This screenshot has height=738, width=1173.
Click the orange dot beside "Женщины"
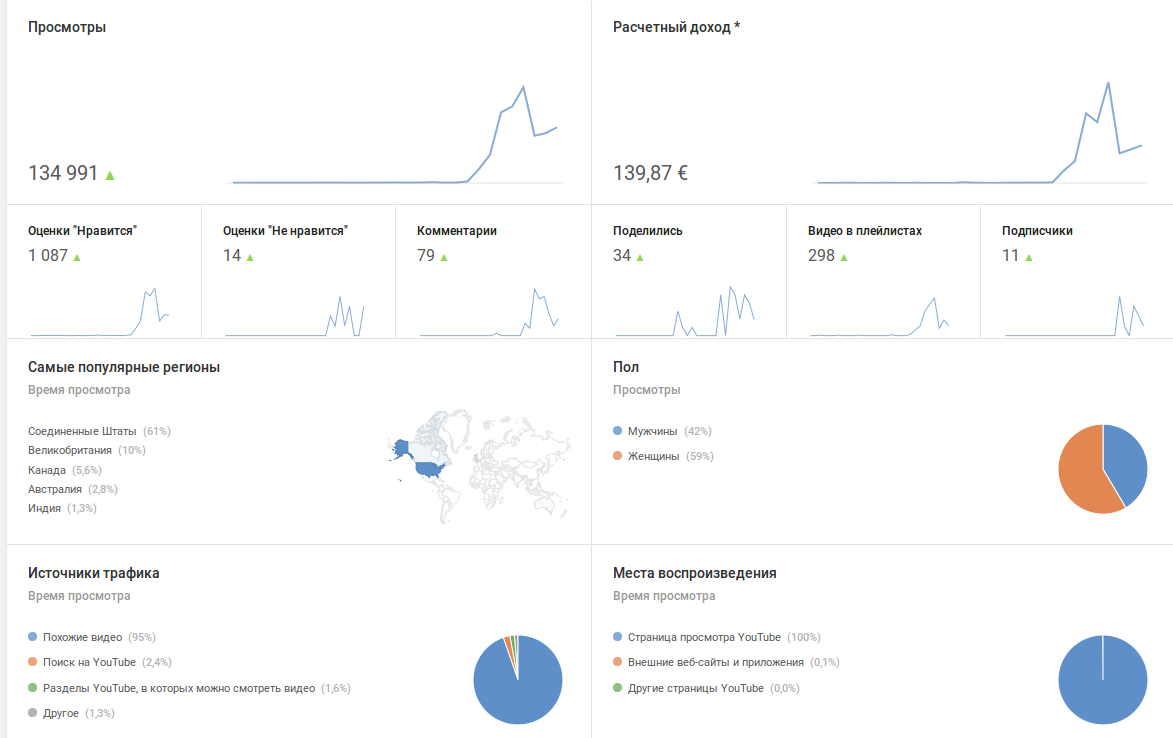coord(618,456)
